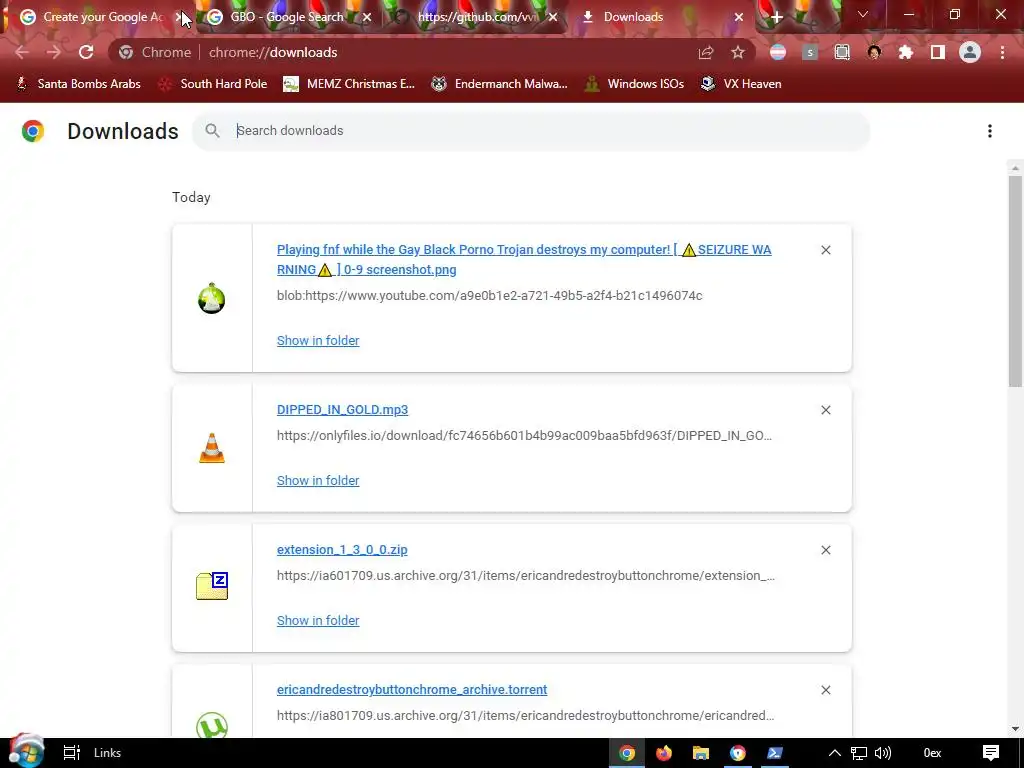Open the profile avatar menu
This screenshot has height=768, width=1024.
(970, 52)
